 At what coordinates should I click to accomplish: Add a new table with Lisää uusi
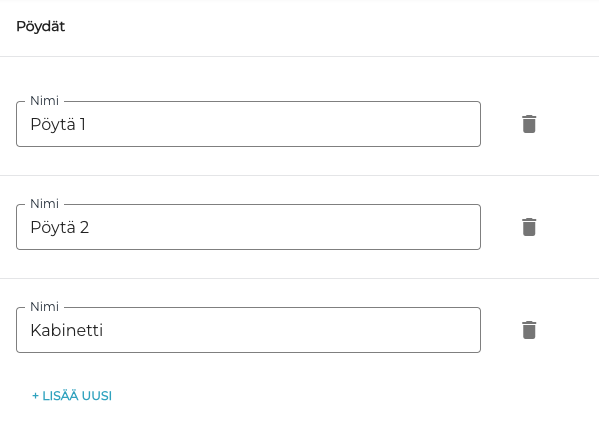[72, 396]
